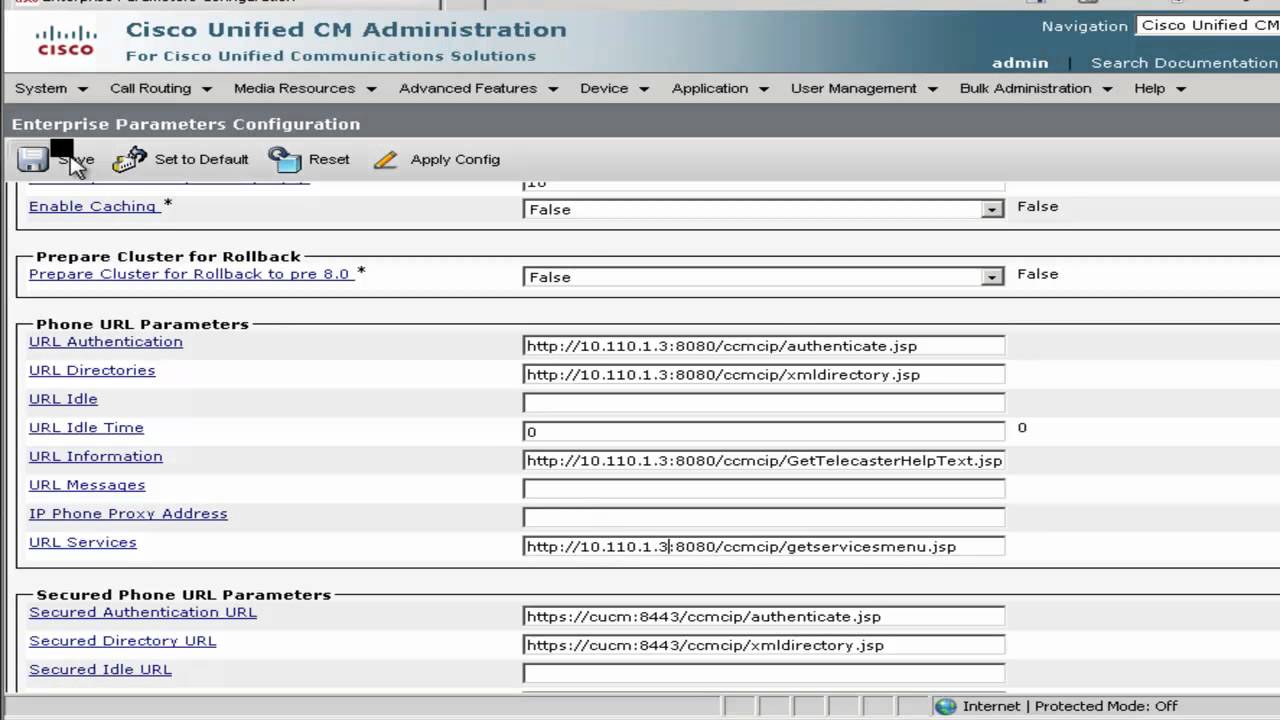Viewport: 1280px width, 720px height.
Task: Click the admin username text
Action: pyautogui.click(x=1020, y=62)
